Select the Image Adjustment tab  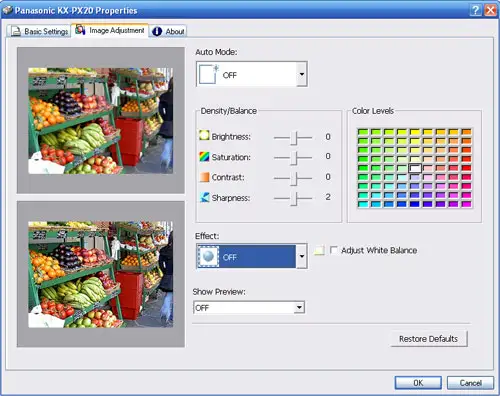110,30
